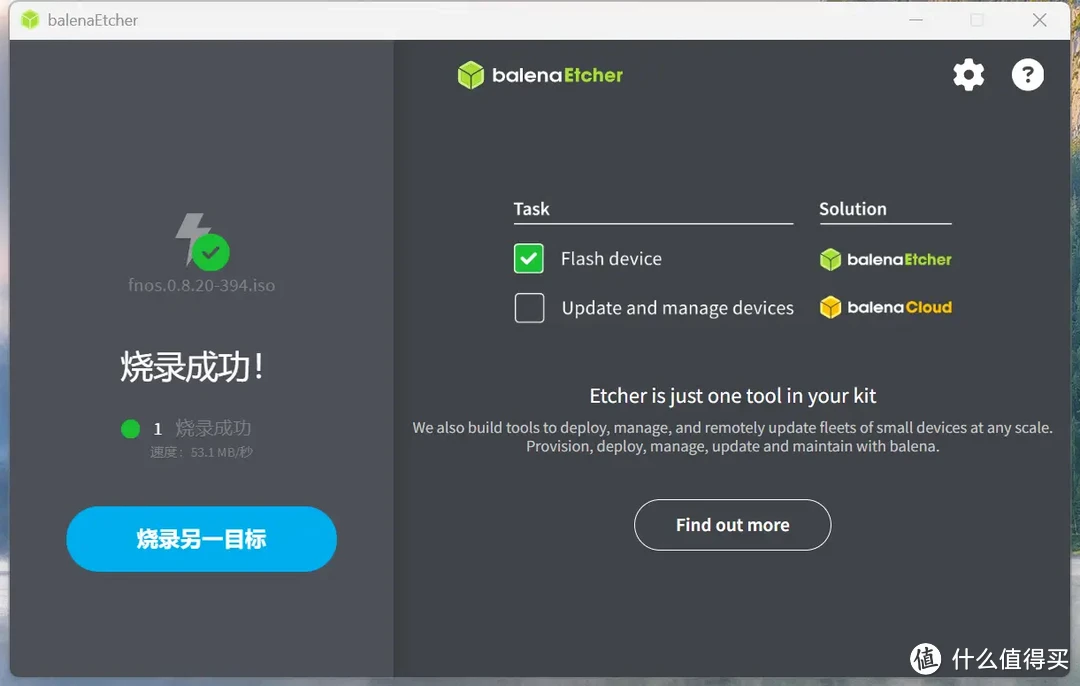This screenshot has height=686, width=1080.
Task: Click the green status dot indicator
Action: 130,429
